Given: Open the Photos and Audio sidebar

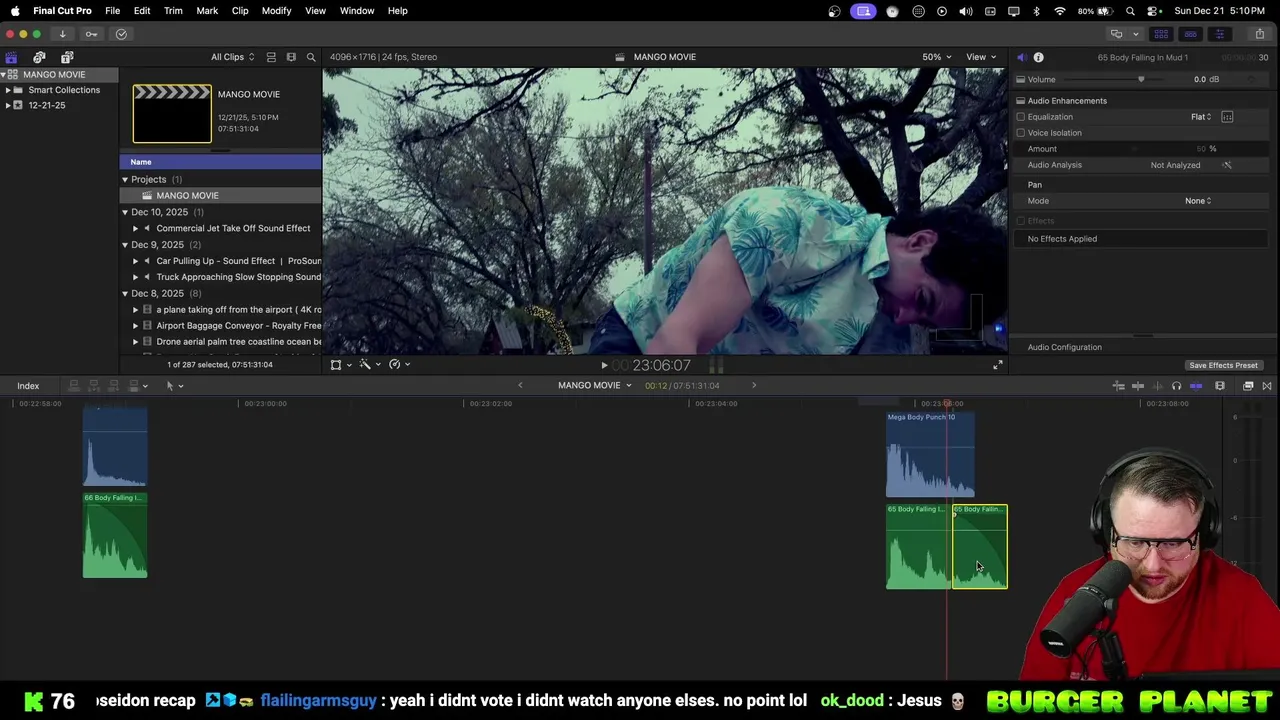Looking at the screenshot, I should pos(39,57).
